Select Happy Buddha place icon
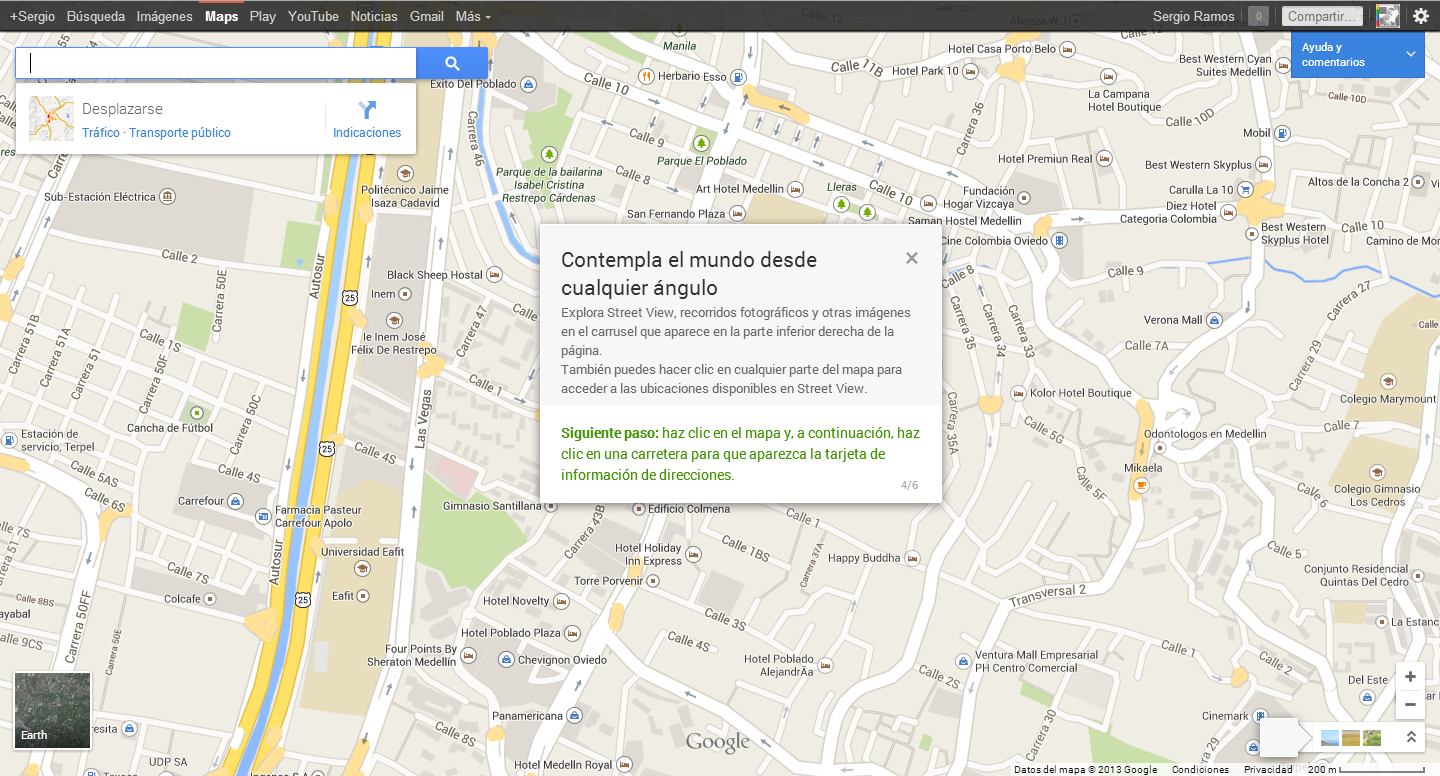Screen dimensions: 1440x776 tap(911, 558)
